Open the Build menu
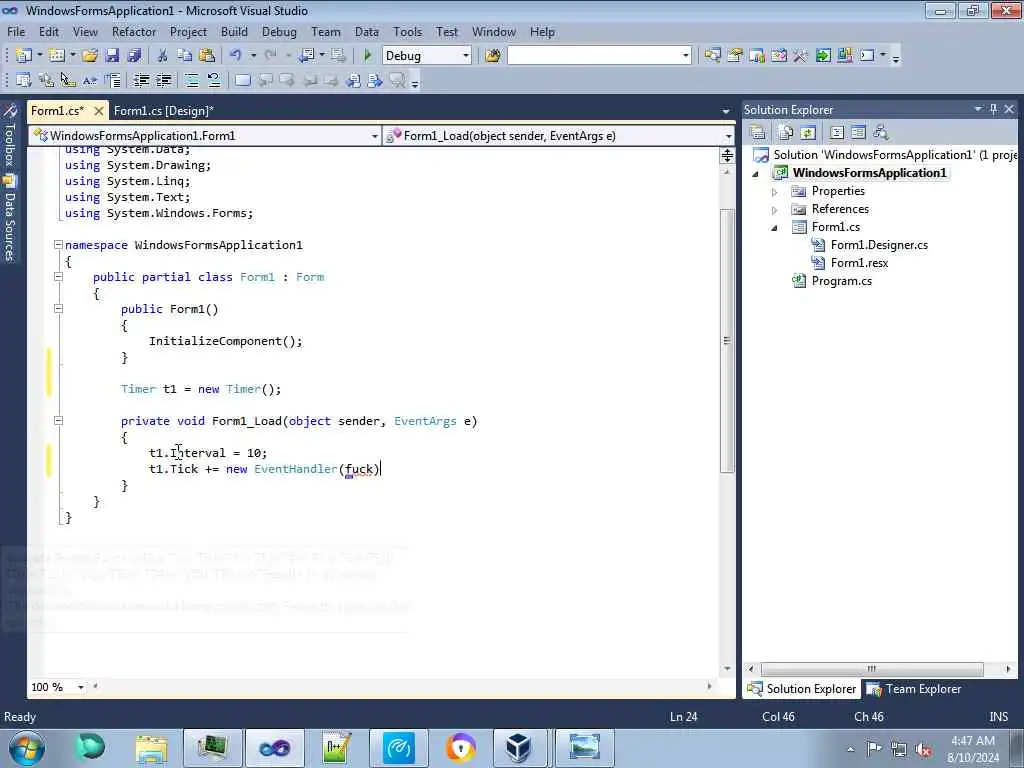This screenshot has width=1024, height=768. point(234,32)
